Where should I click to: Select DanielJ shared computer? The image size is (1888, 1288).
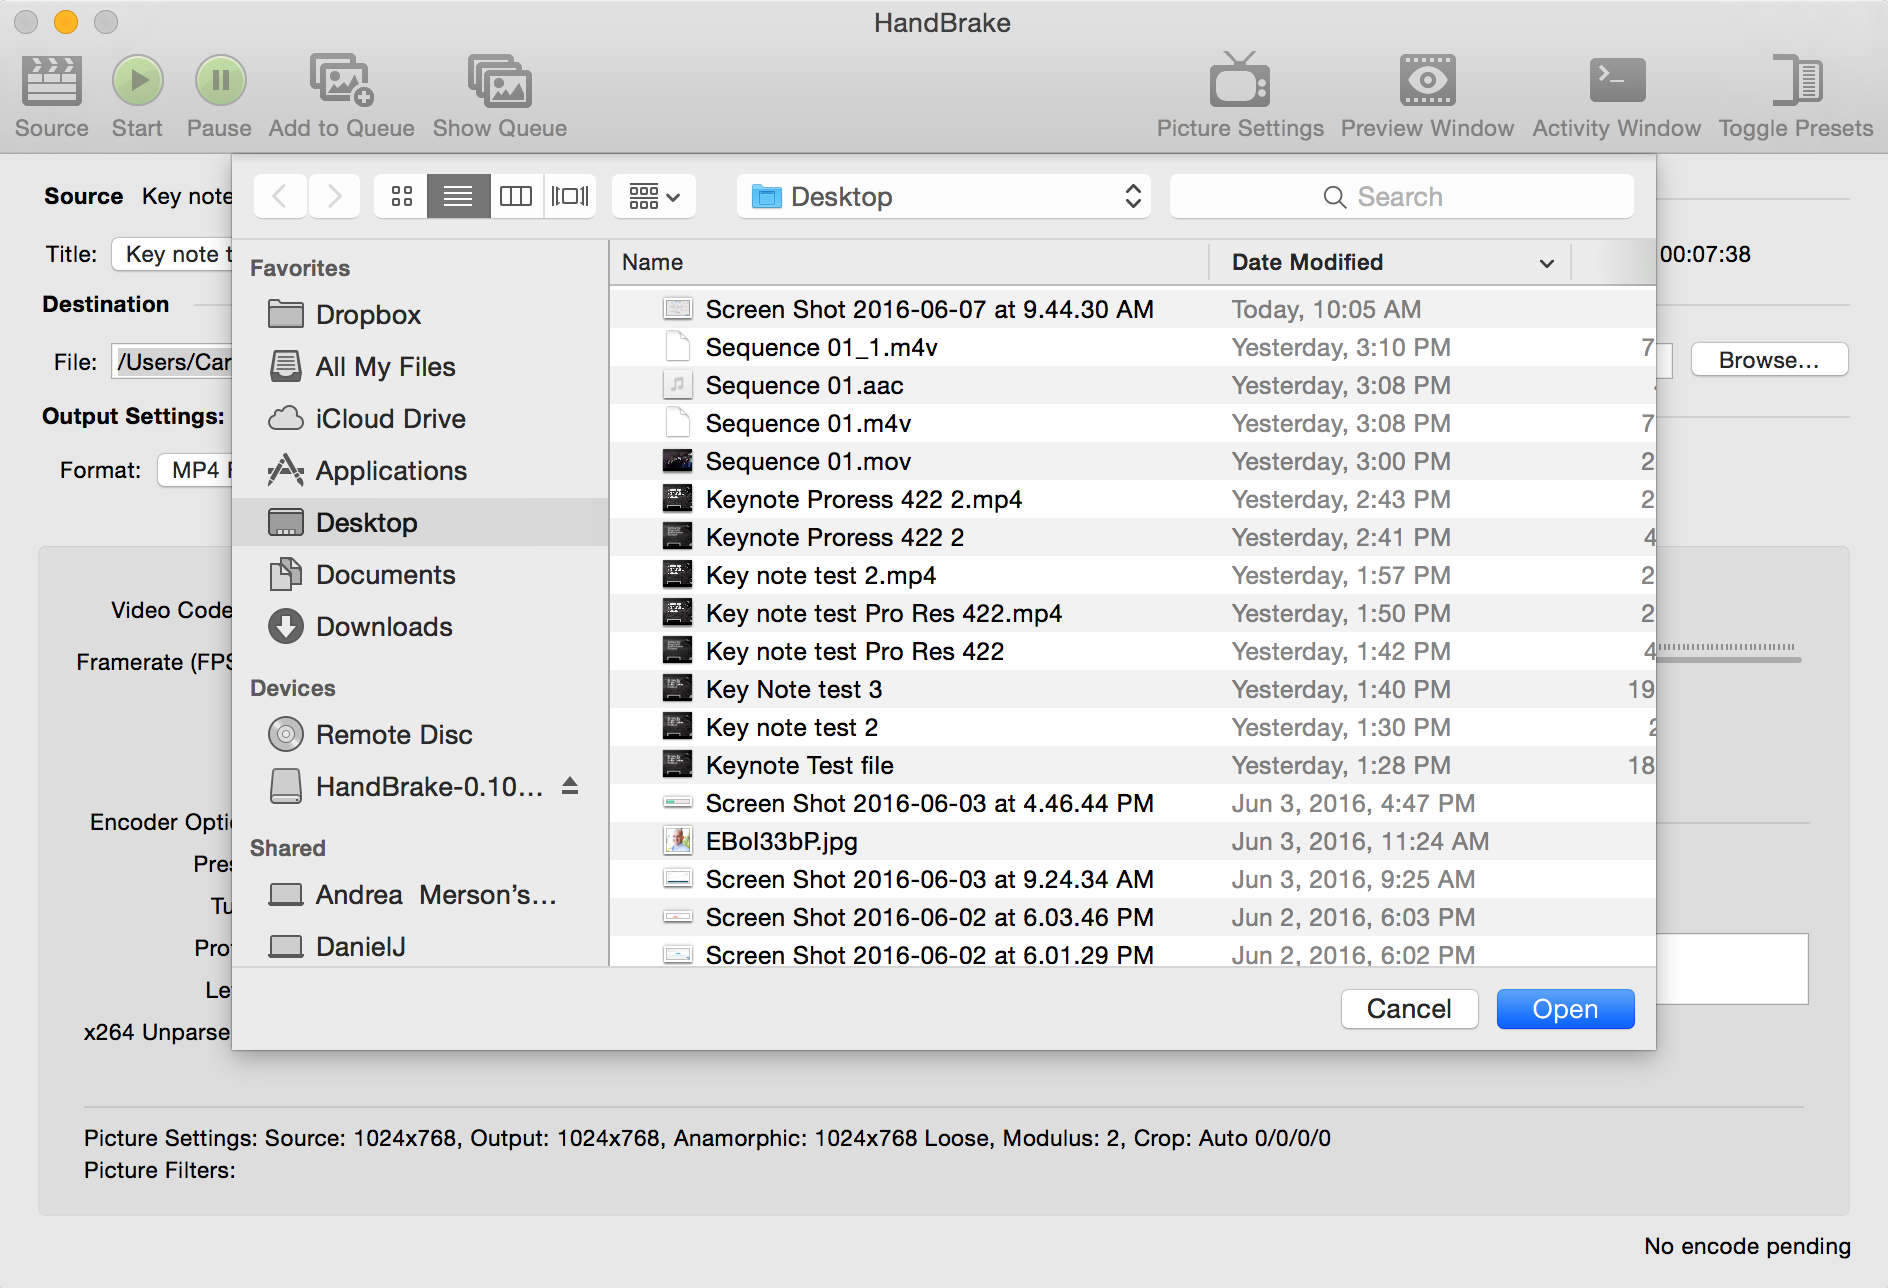[420, 947]
